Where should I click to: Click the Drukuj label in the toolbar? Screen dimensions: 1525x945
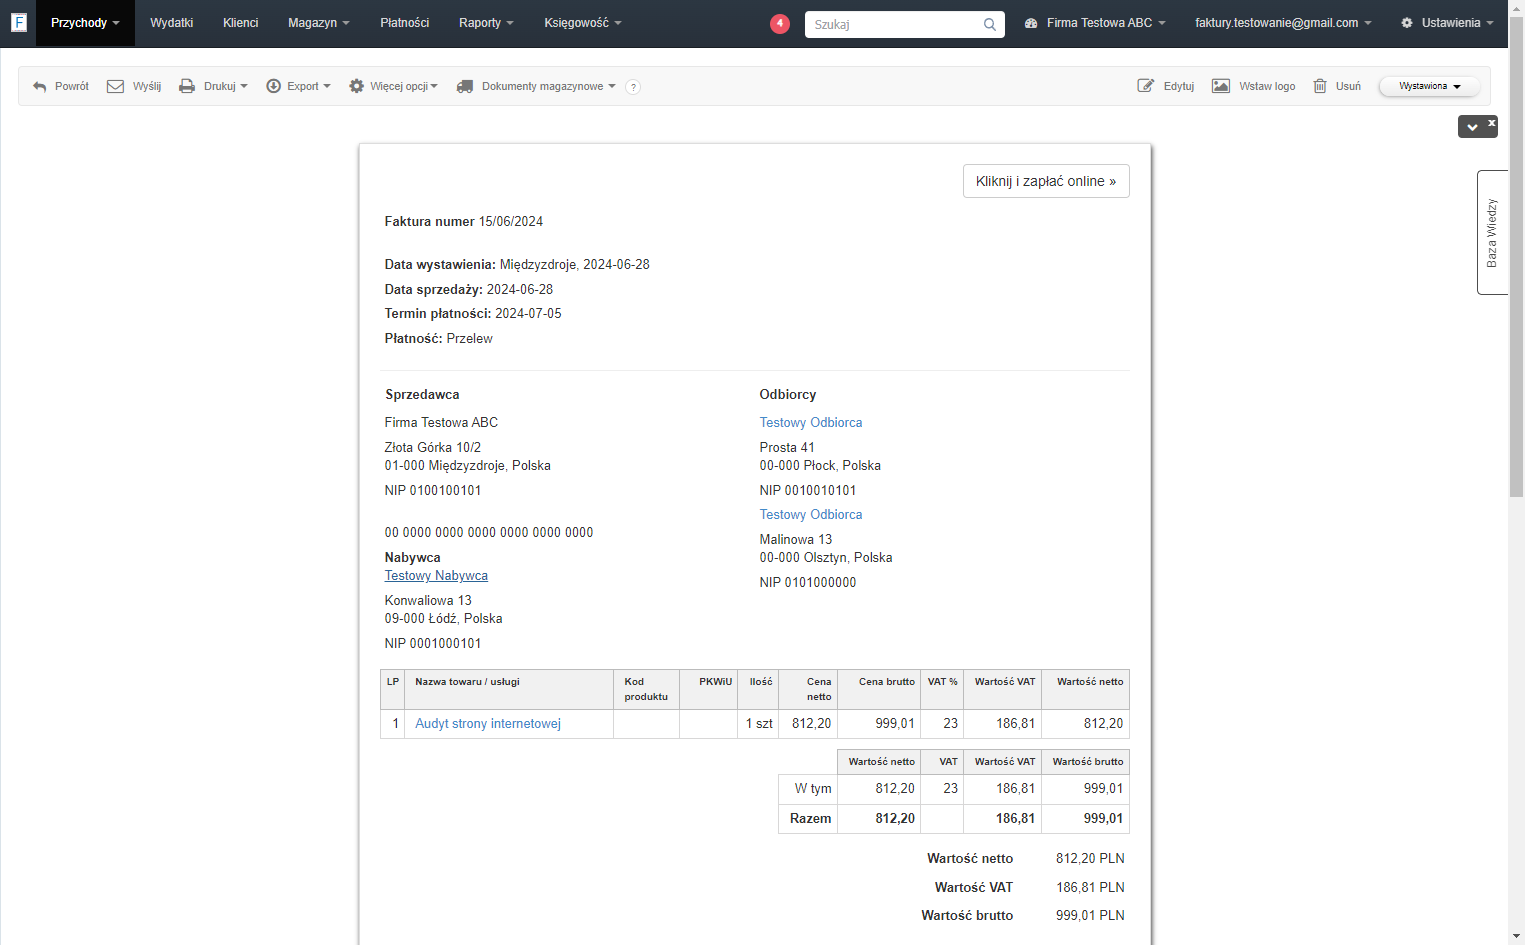220,87
